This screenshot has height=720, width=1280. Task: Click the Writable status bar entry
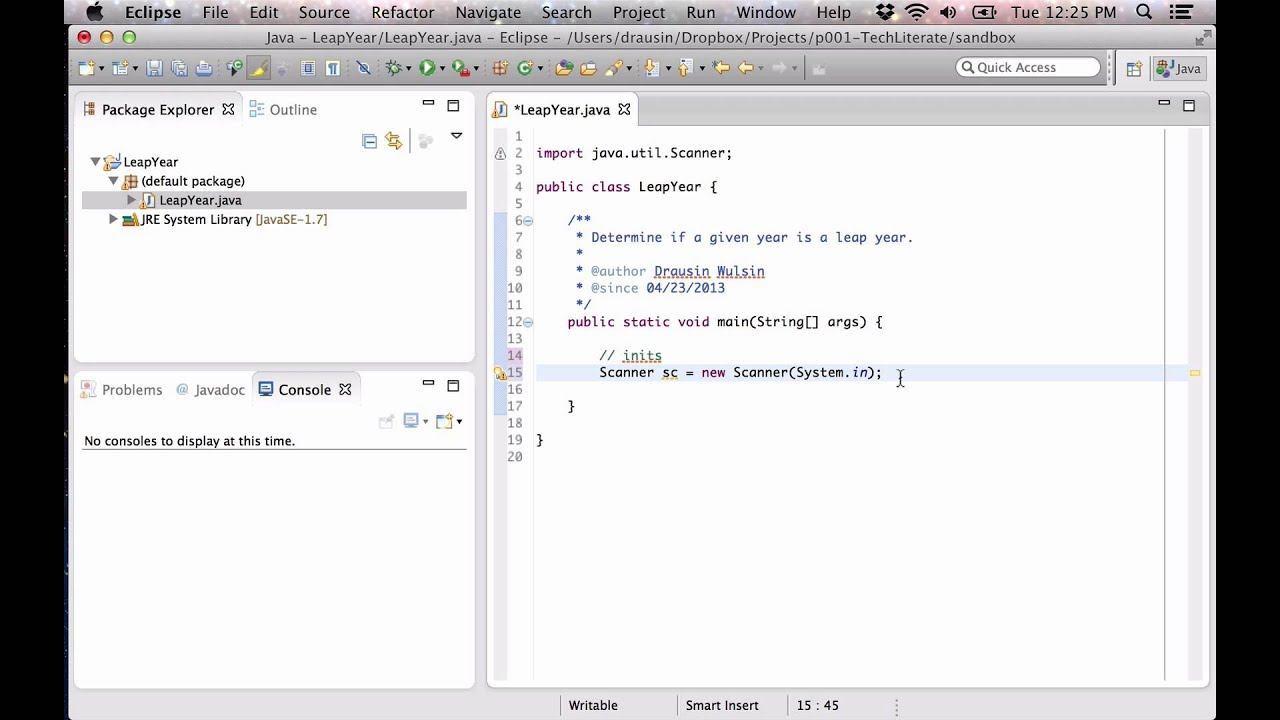(x=593, y=705)
